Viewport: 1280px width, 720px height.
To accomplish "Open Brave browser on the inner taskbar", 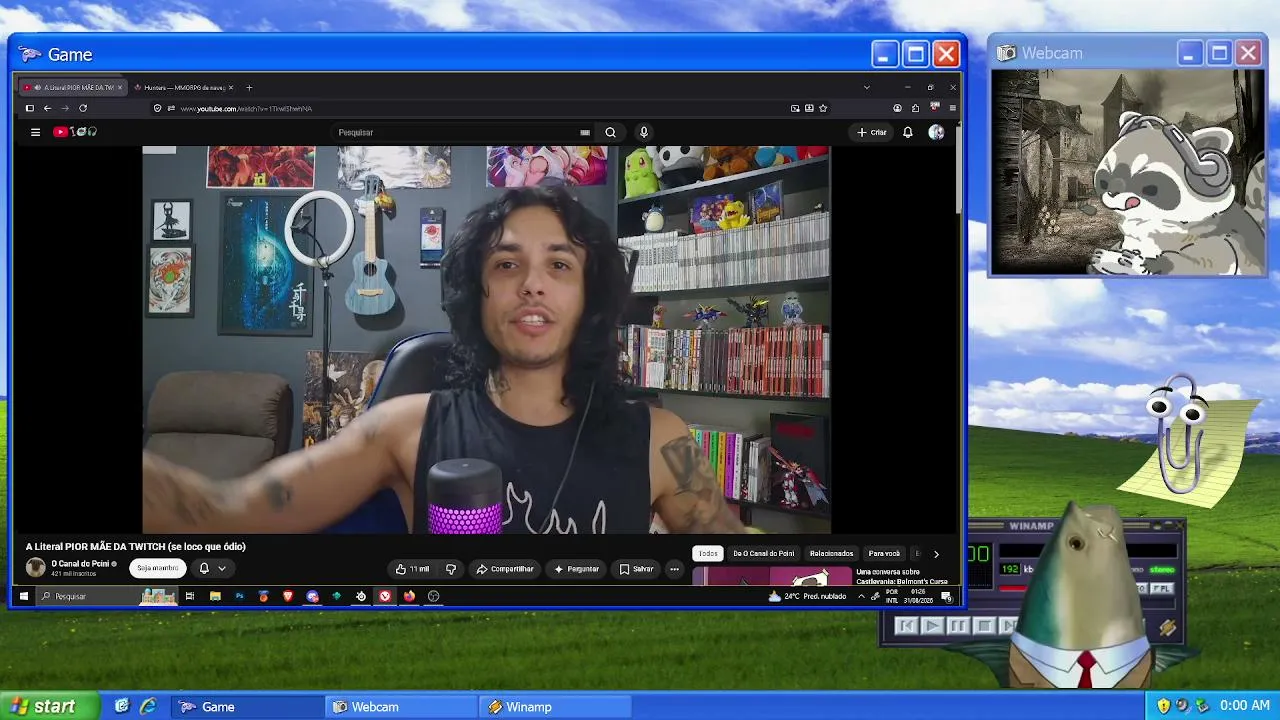I will pos(288,596).
